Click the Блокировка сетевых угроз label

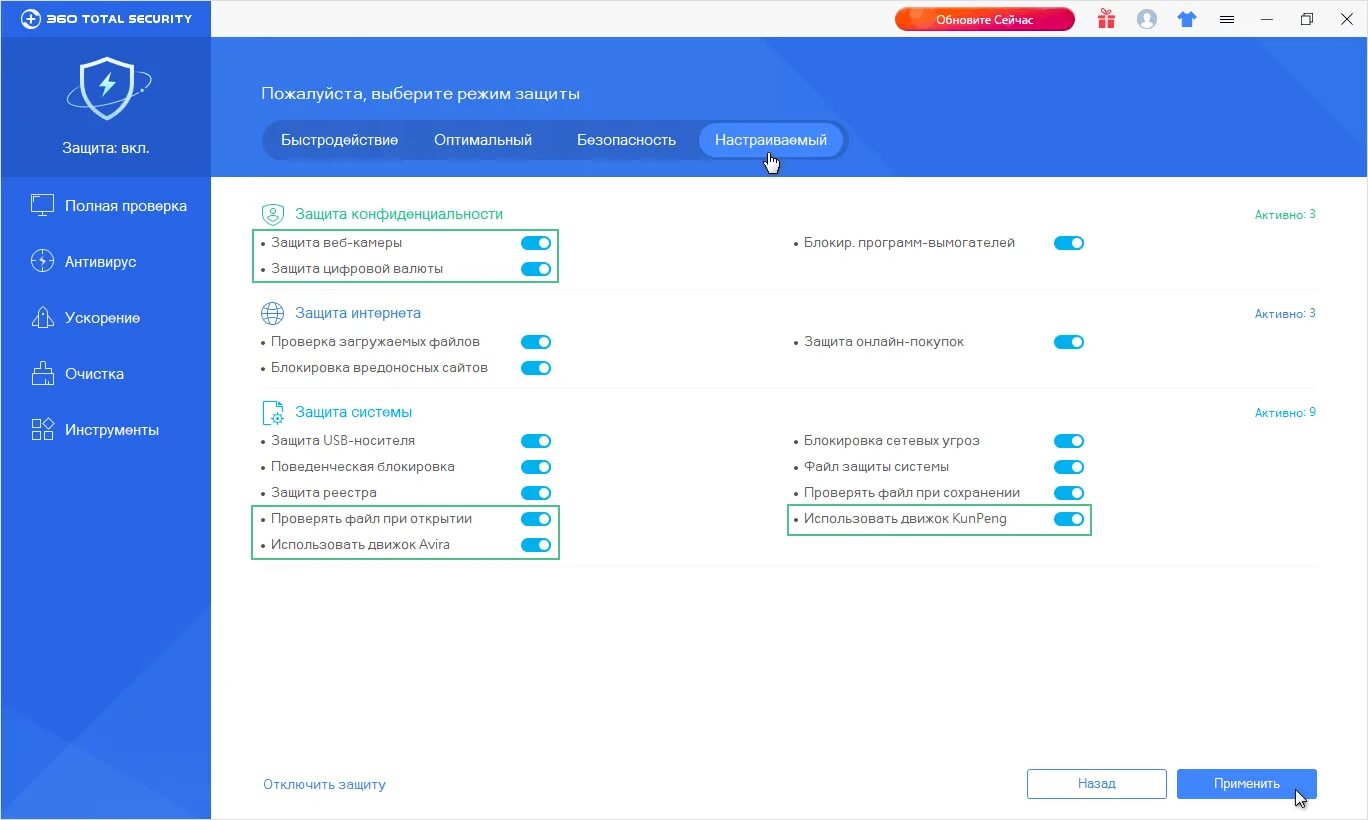pyautogui.click(x=892, y=441)
